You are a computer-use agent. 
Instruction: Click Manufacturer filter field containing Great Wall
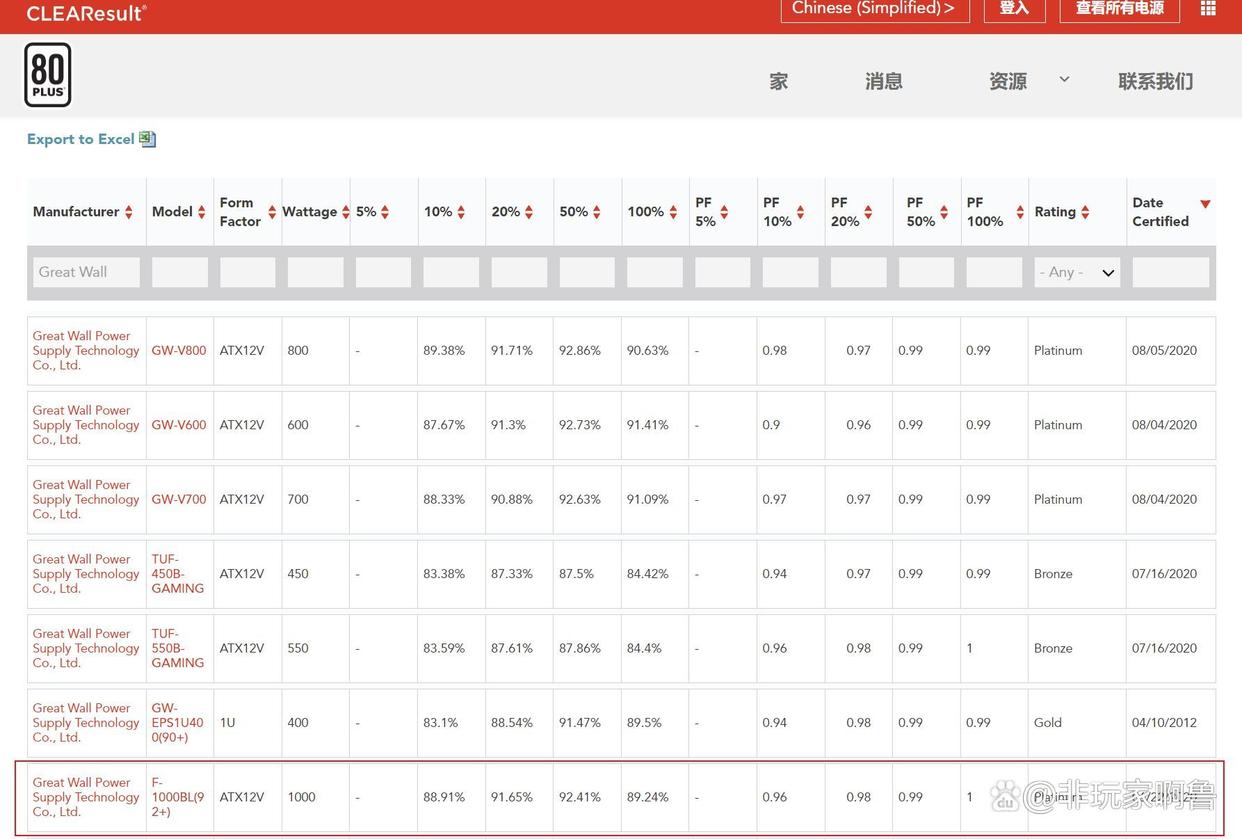[x=86, y=272]
